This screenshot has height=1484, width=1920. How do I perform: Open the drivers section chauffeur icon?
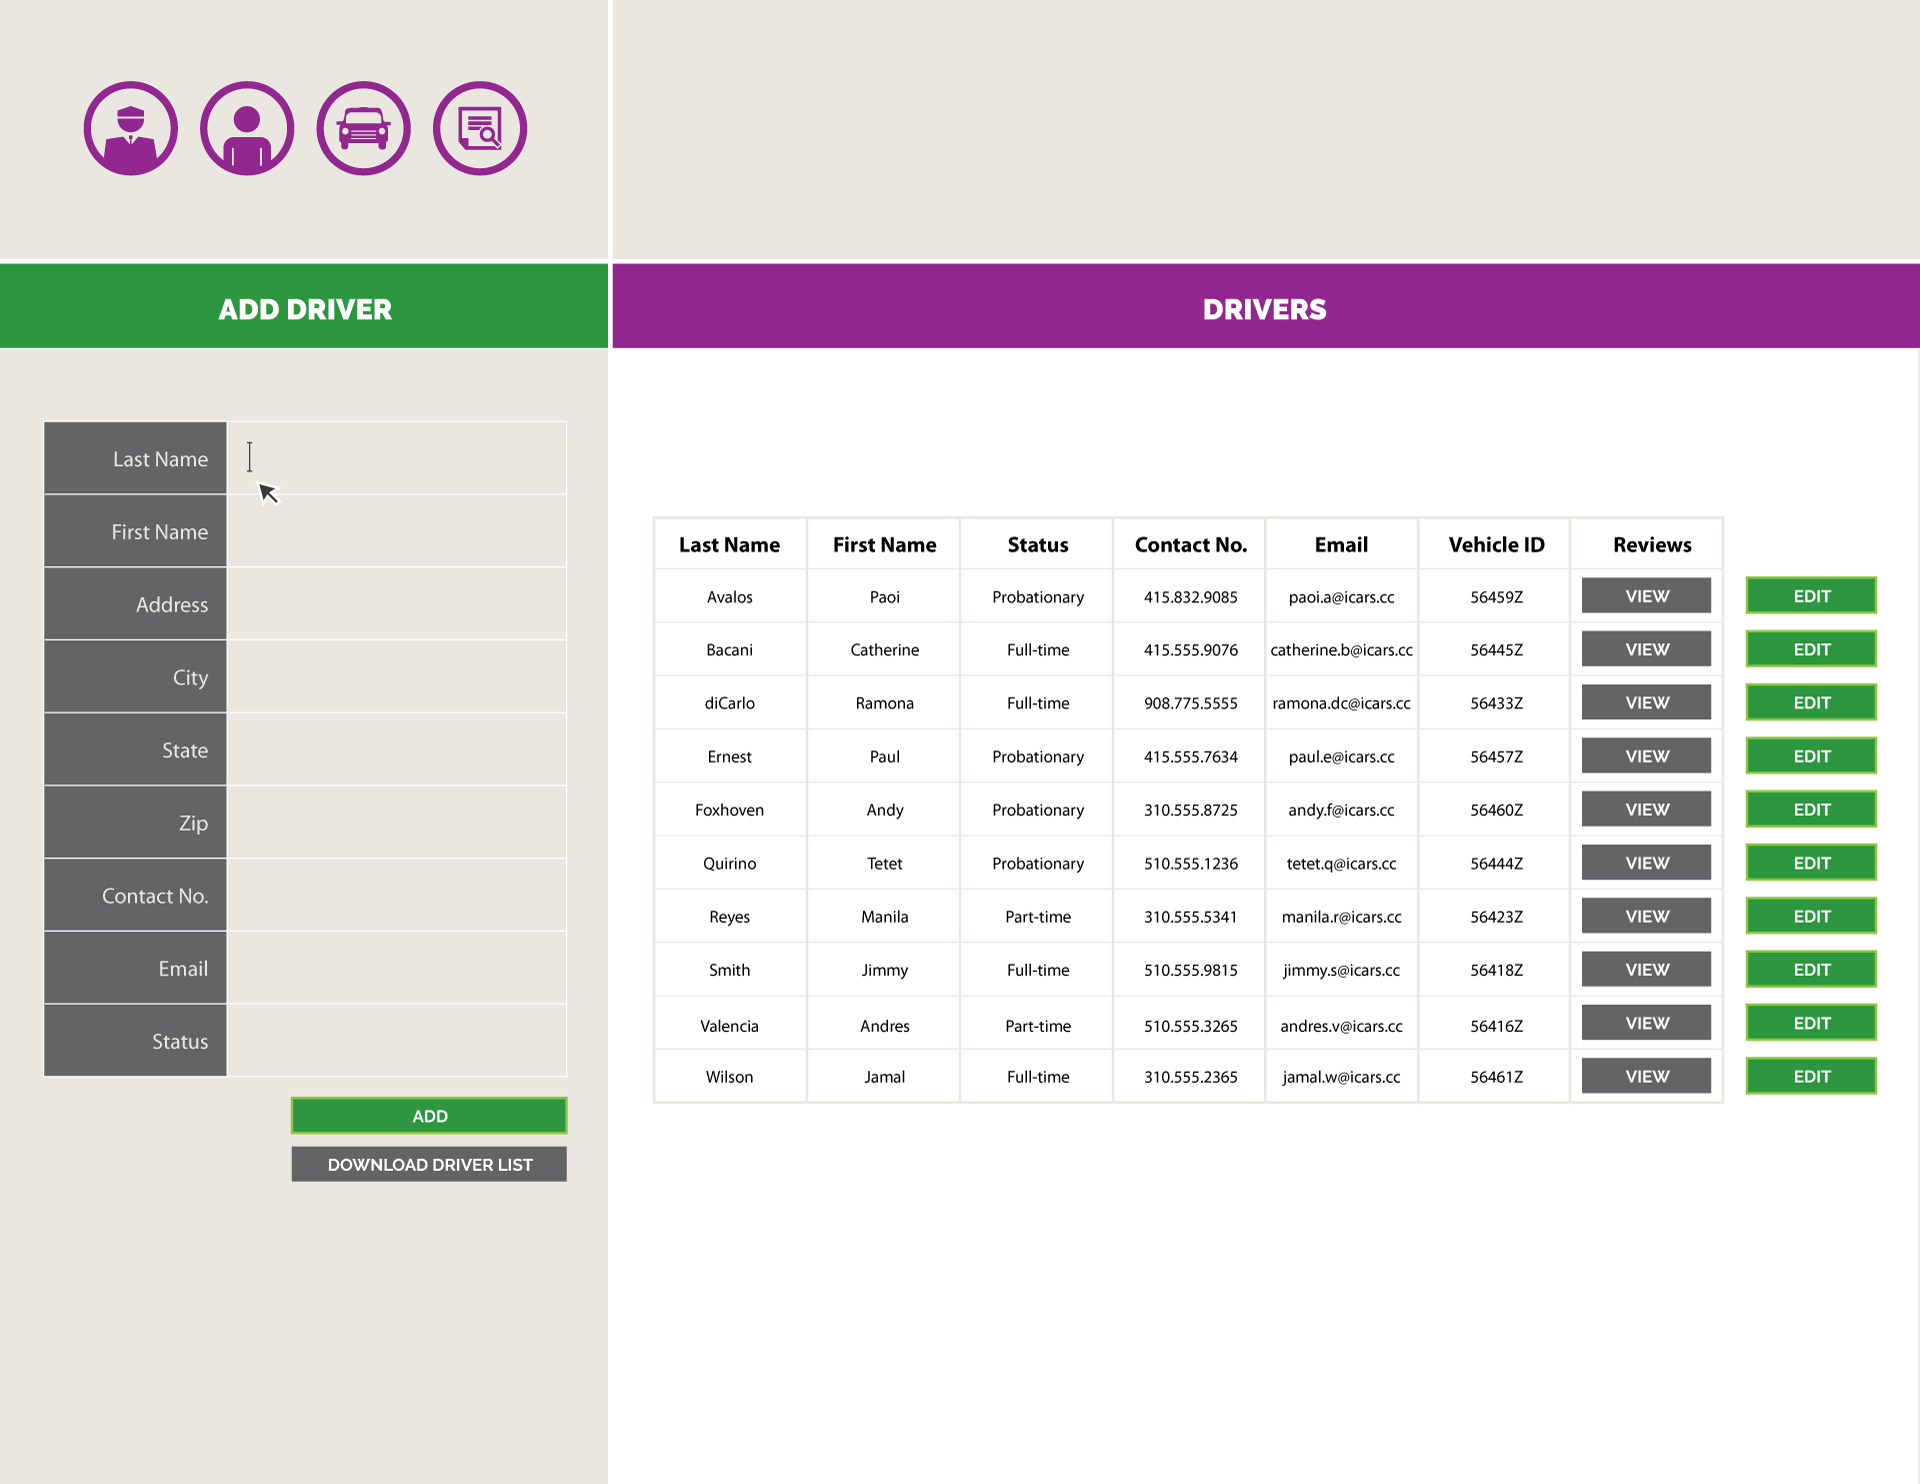131,129
